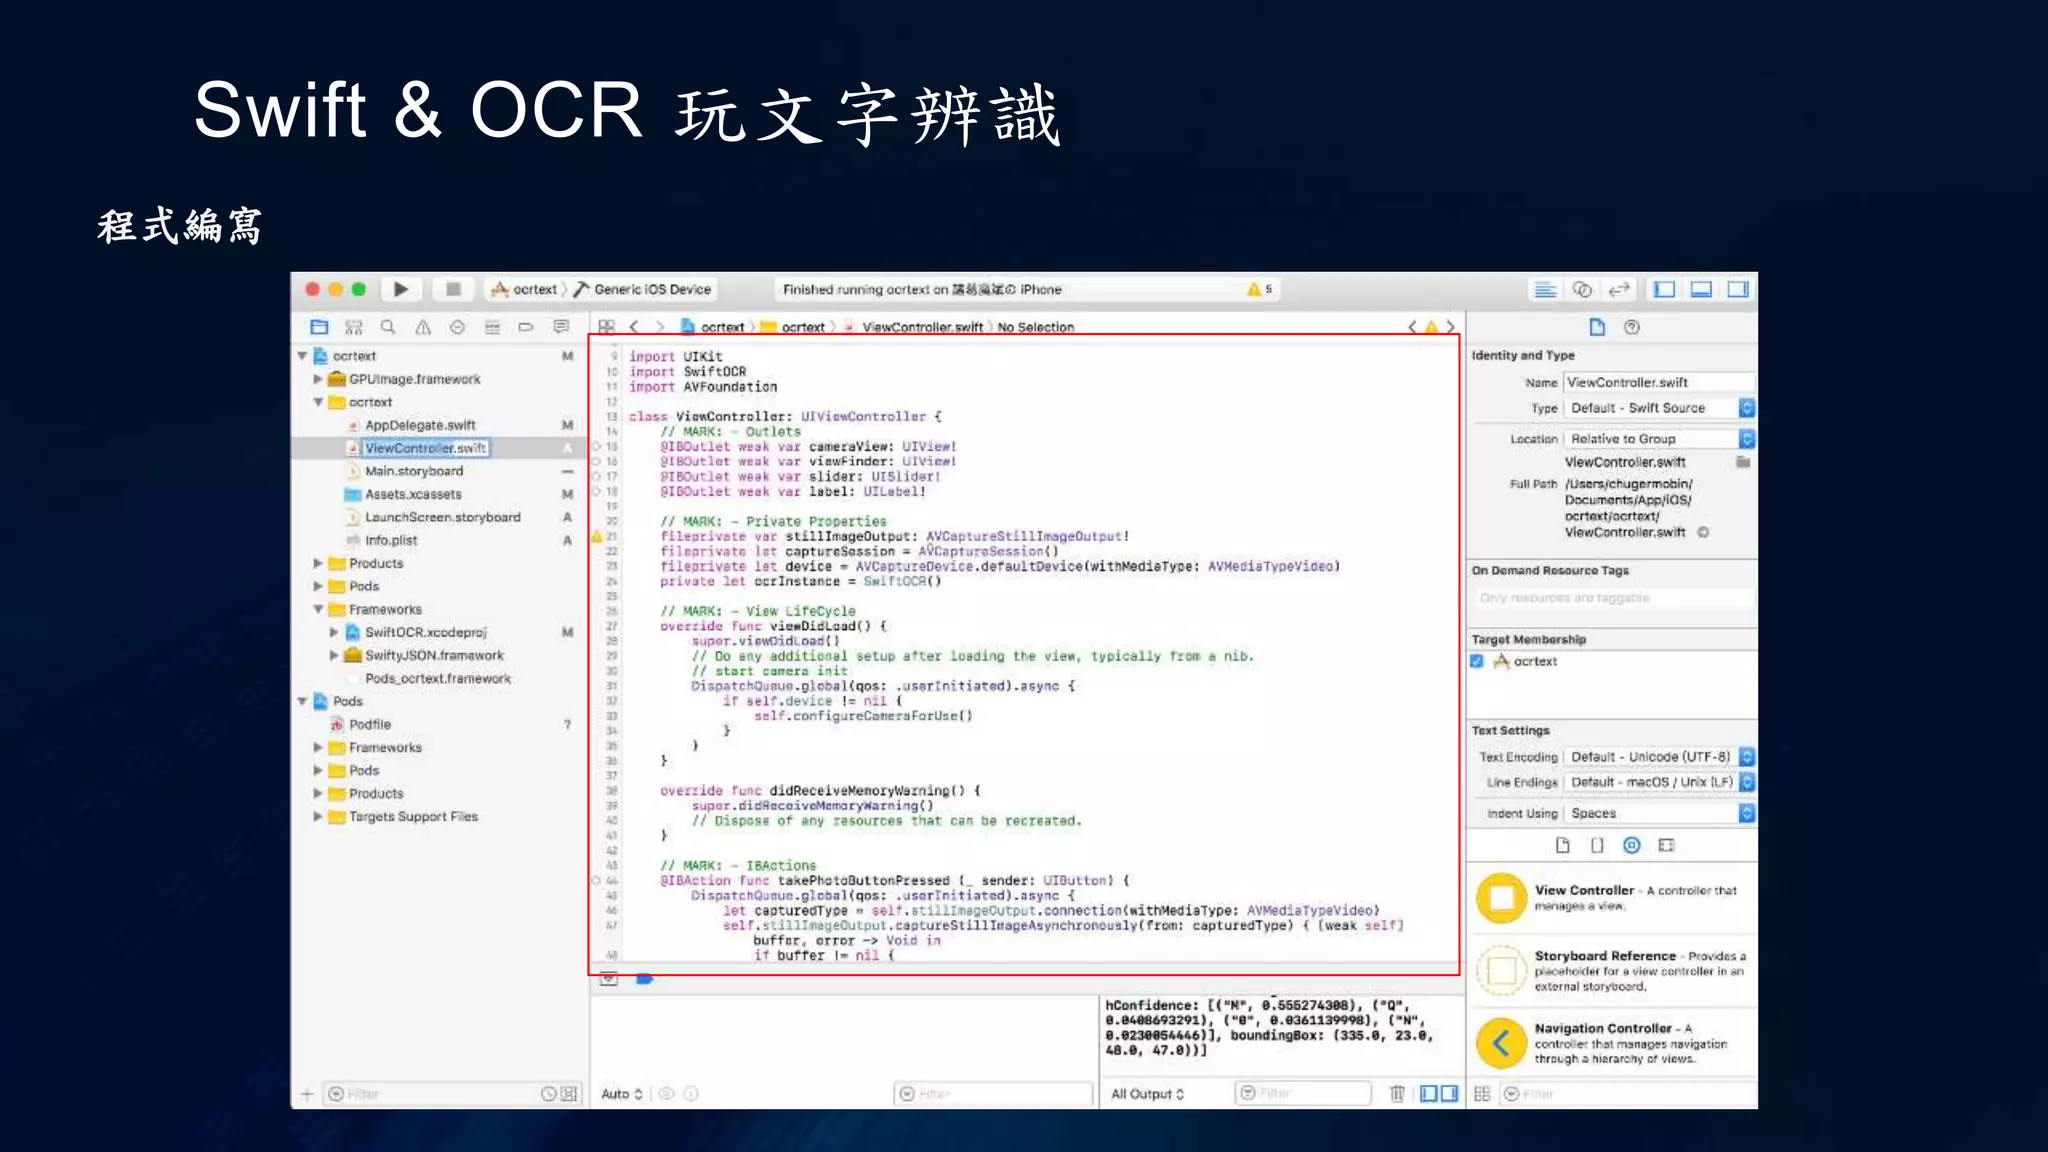
Task: Open Indent Using dropdown
Action: pyautogui.click(x=1659, y=813)
